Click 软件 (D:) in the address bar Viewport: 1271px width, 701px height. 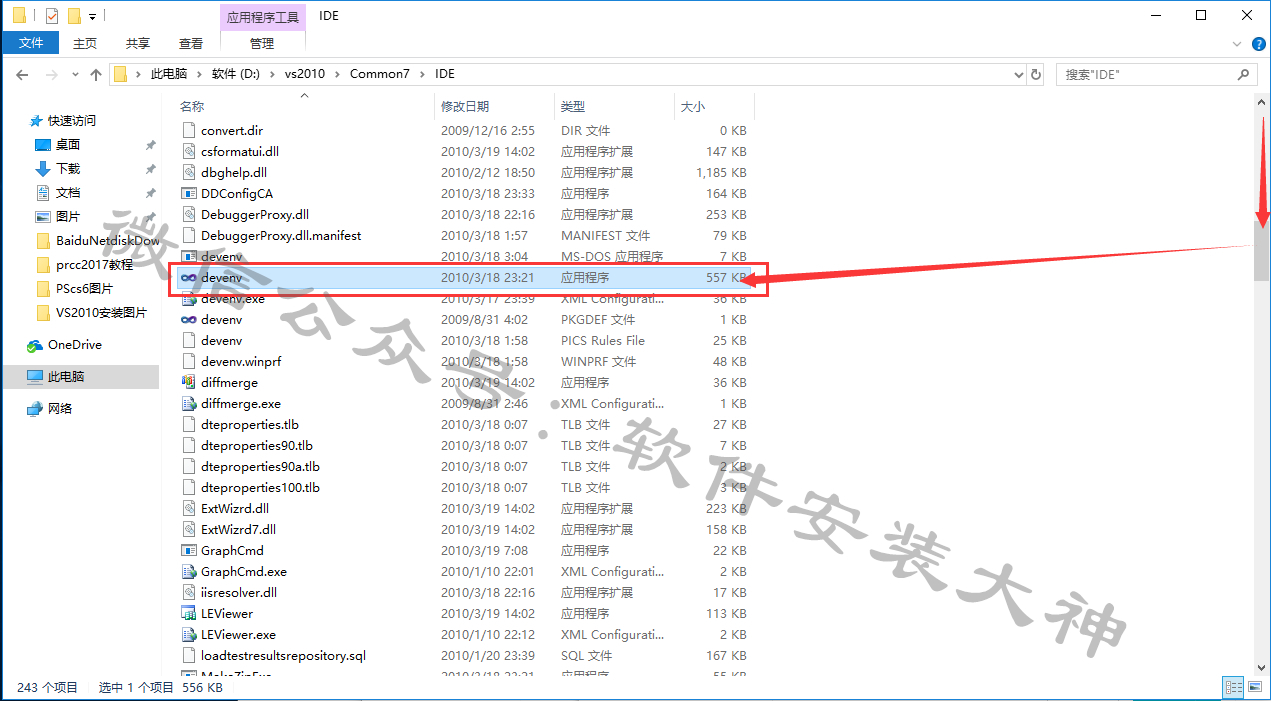click(x=235, y=74)
